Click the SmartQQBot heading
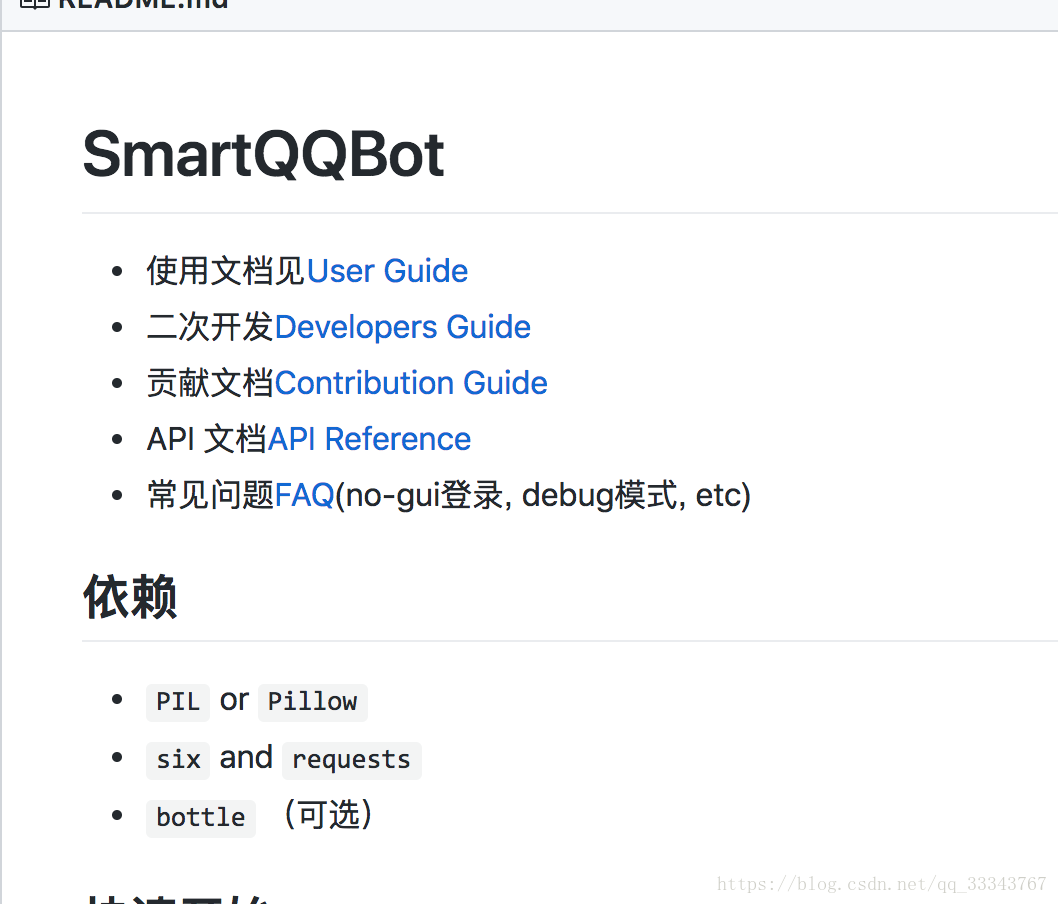The height and width of the screenshot is (904, 1058). point(263,155)
